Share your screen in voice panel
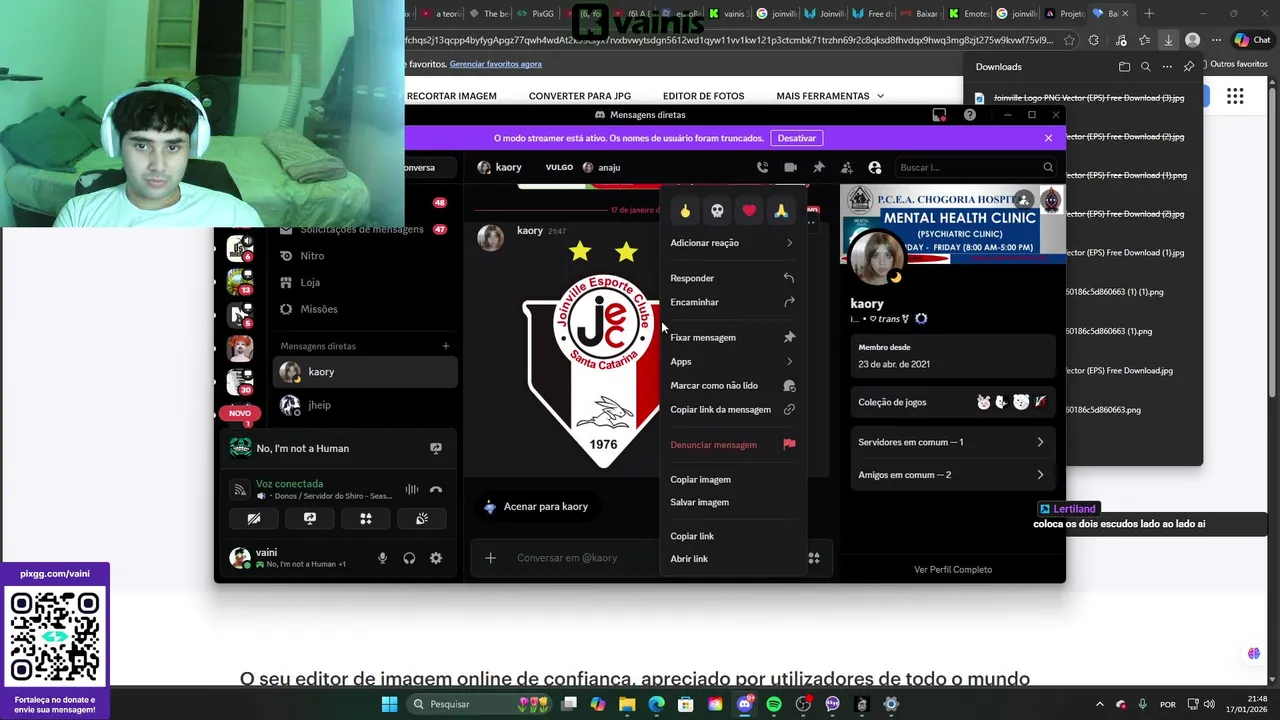This screenshot has height=720, width=1280. click(x=310, y=518)
